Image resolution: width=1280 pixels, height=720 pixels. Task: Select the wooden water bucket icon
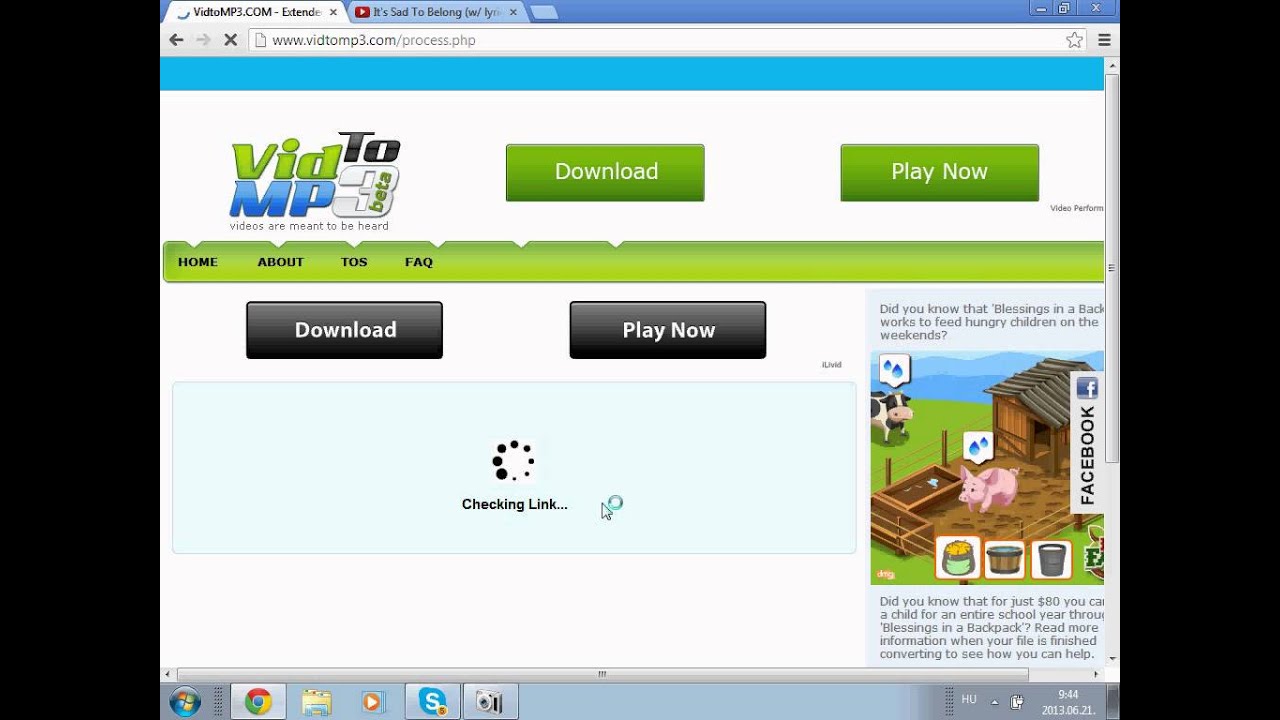pos(1004,558)
